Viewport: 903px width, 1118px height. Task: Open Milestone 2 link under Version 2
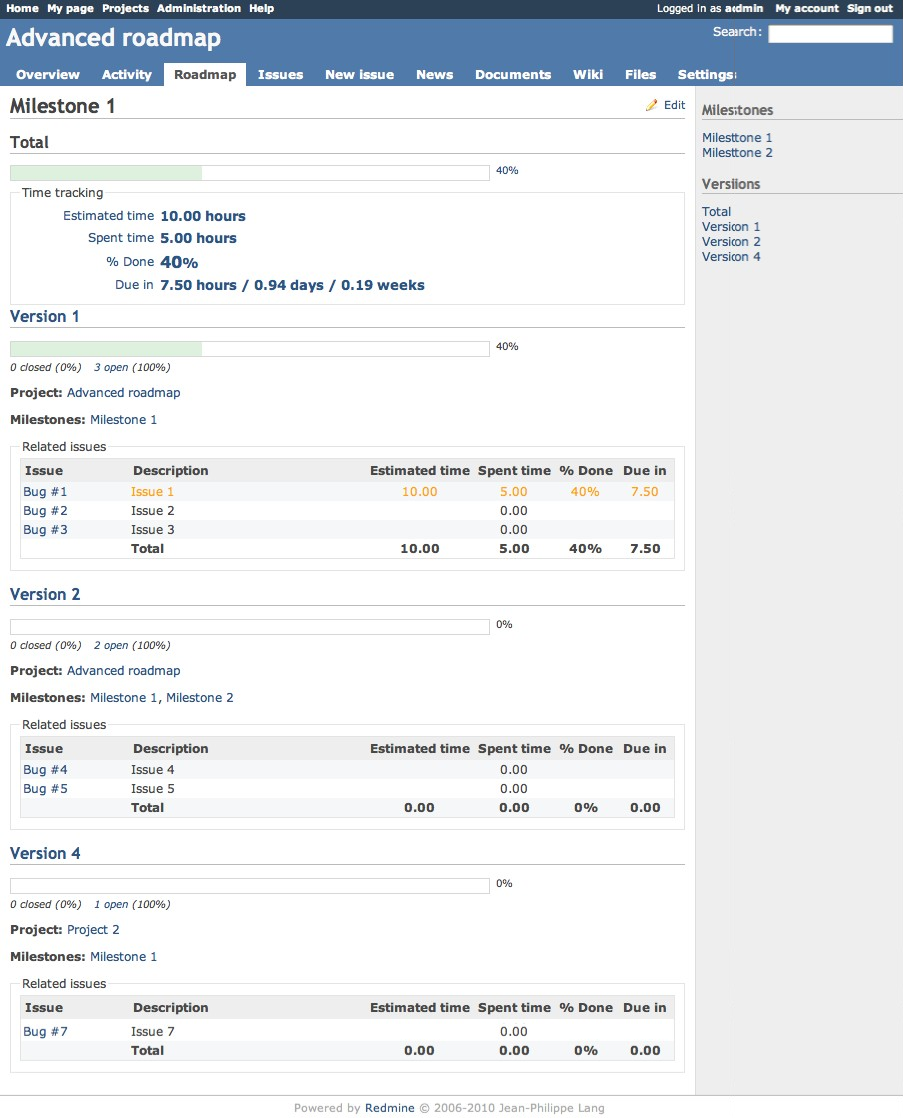click(x=200, y=698)
